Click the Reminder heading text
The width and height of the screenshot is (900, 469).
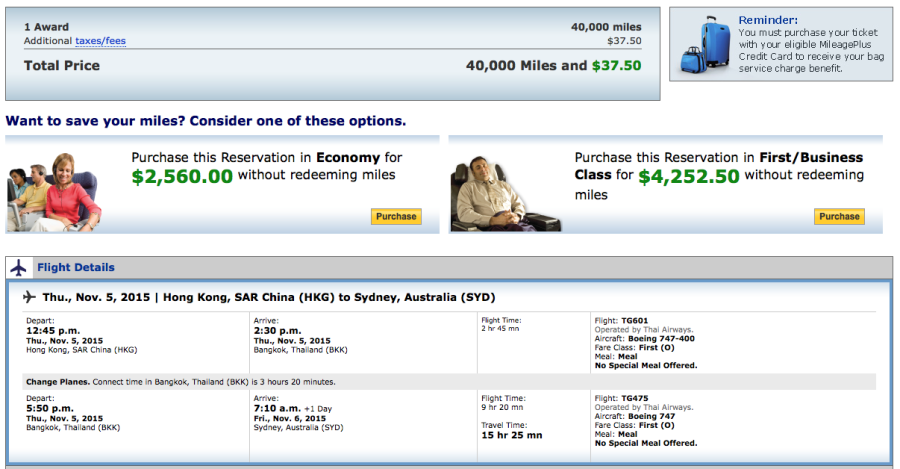768,20
